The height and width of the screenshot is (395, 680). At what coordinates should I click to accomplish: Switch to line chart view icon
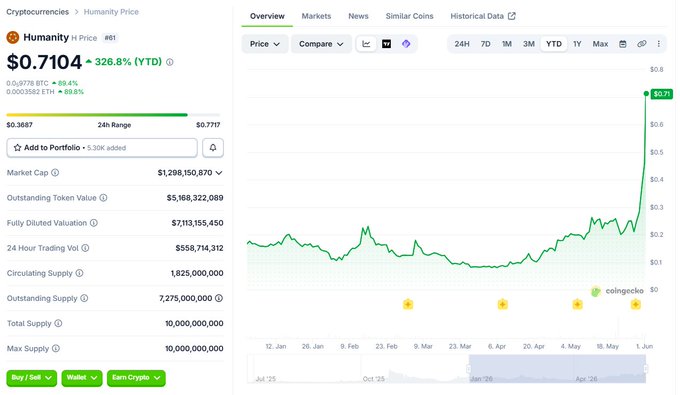tap(366, 44)
